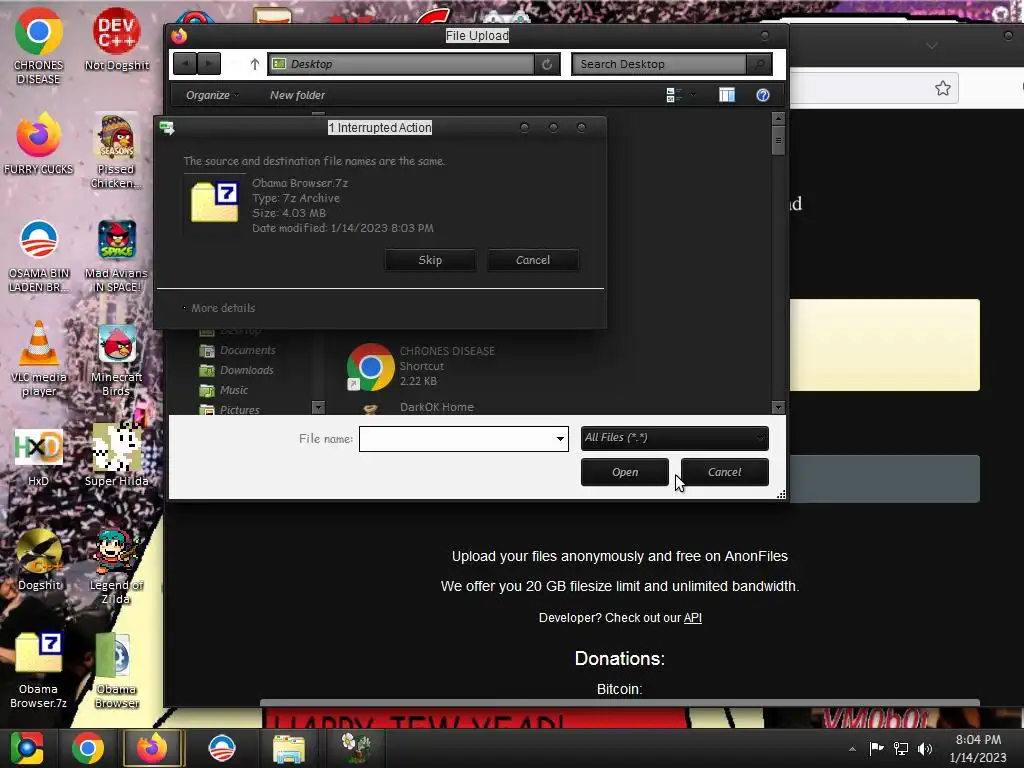Switch to Firefox in the taskbar

coord(152,748)
